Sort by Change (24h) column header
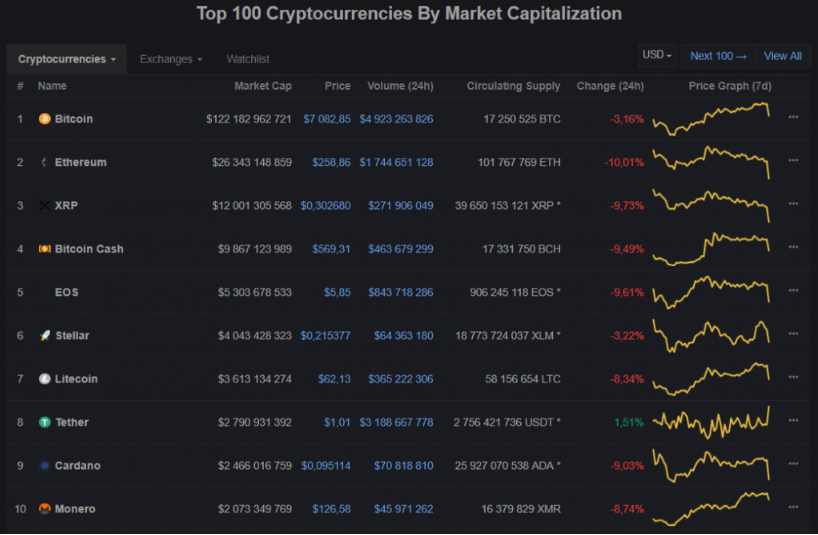 (610, 86)
